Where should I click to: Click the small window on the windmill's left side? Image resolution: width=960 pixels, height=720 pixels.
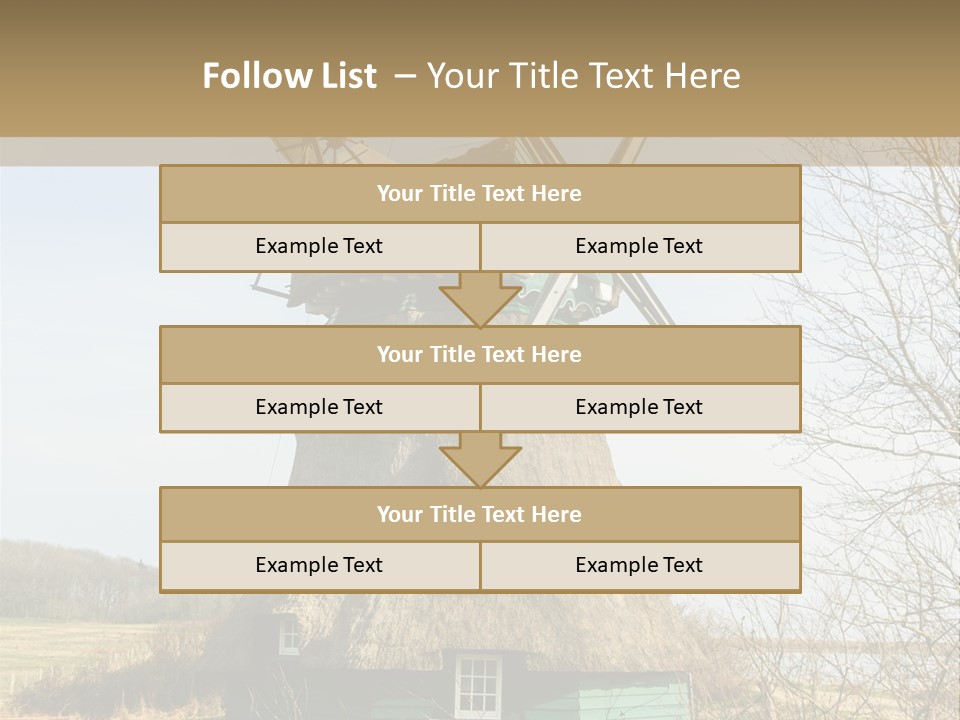pos(288,634)
